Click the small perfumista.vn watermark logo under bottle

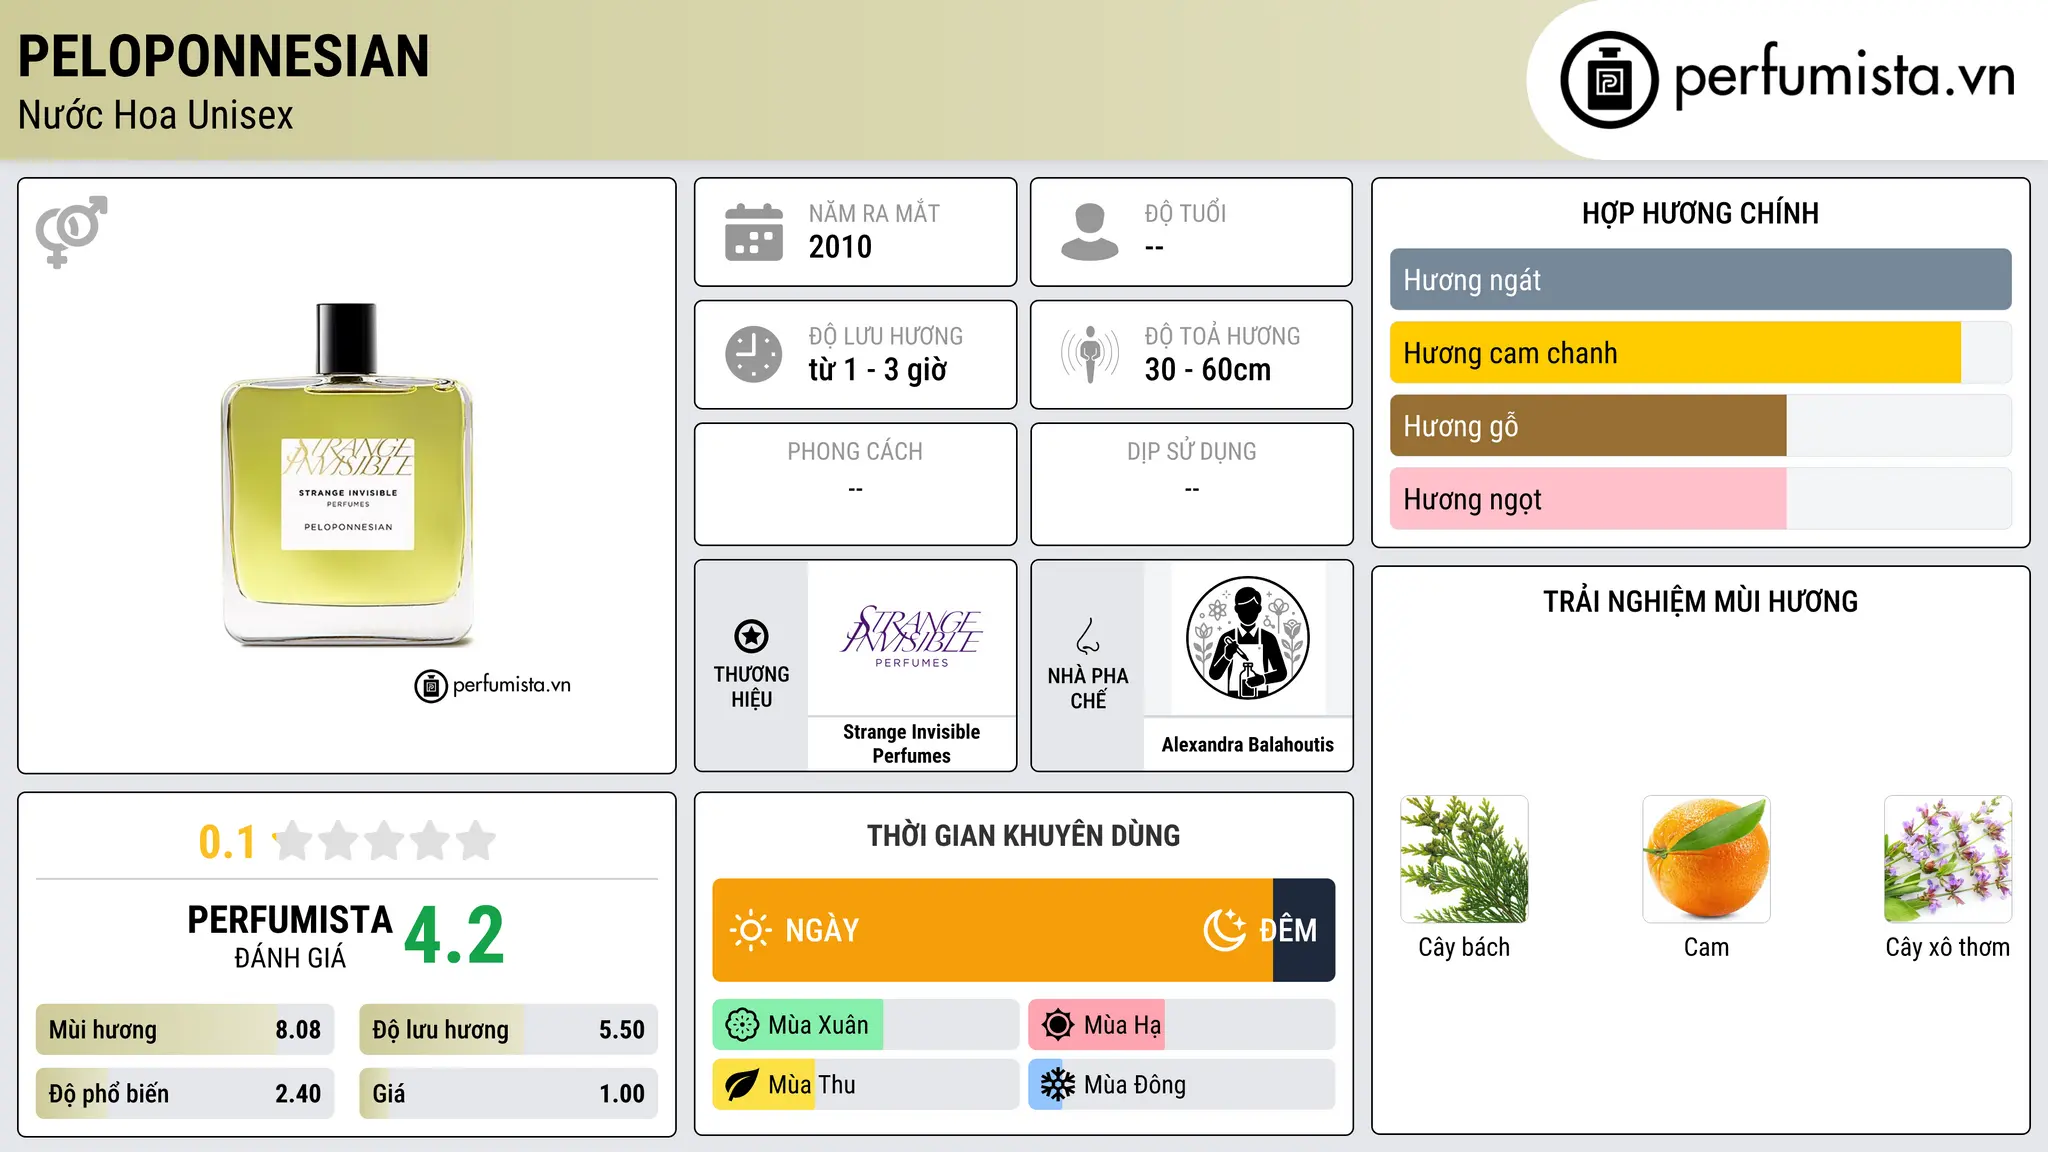click(492, 685)
